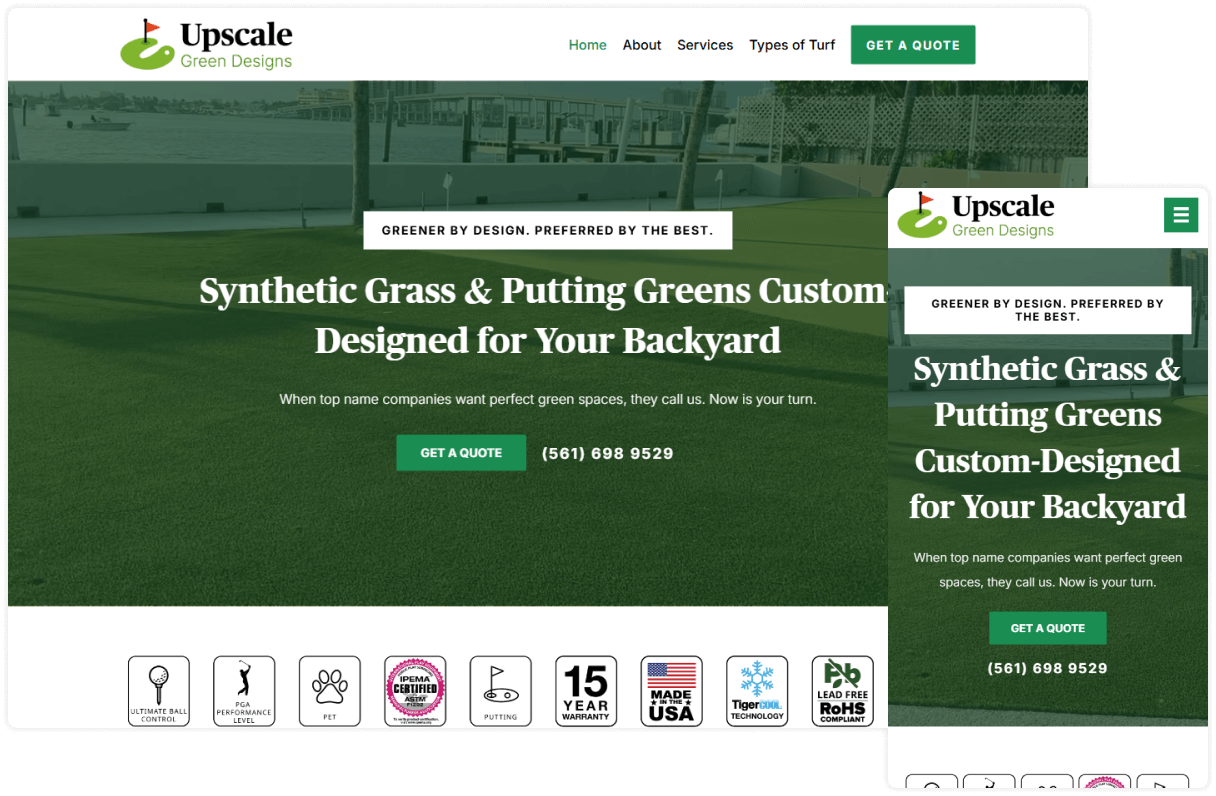Click the PGA Performance Level golfer icon
Viewport: 1216px width, 796px height.
click(x=244, y=690)
